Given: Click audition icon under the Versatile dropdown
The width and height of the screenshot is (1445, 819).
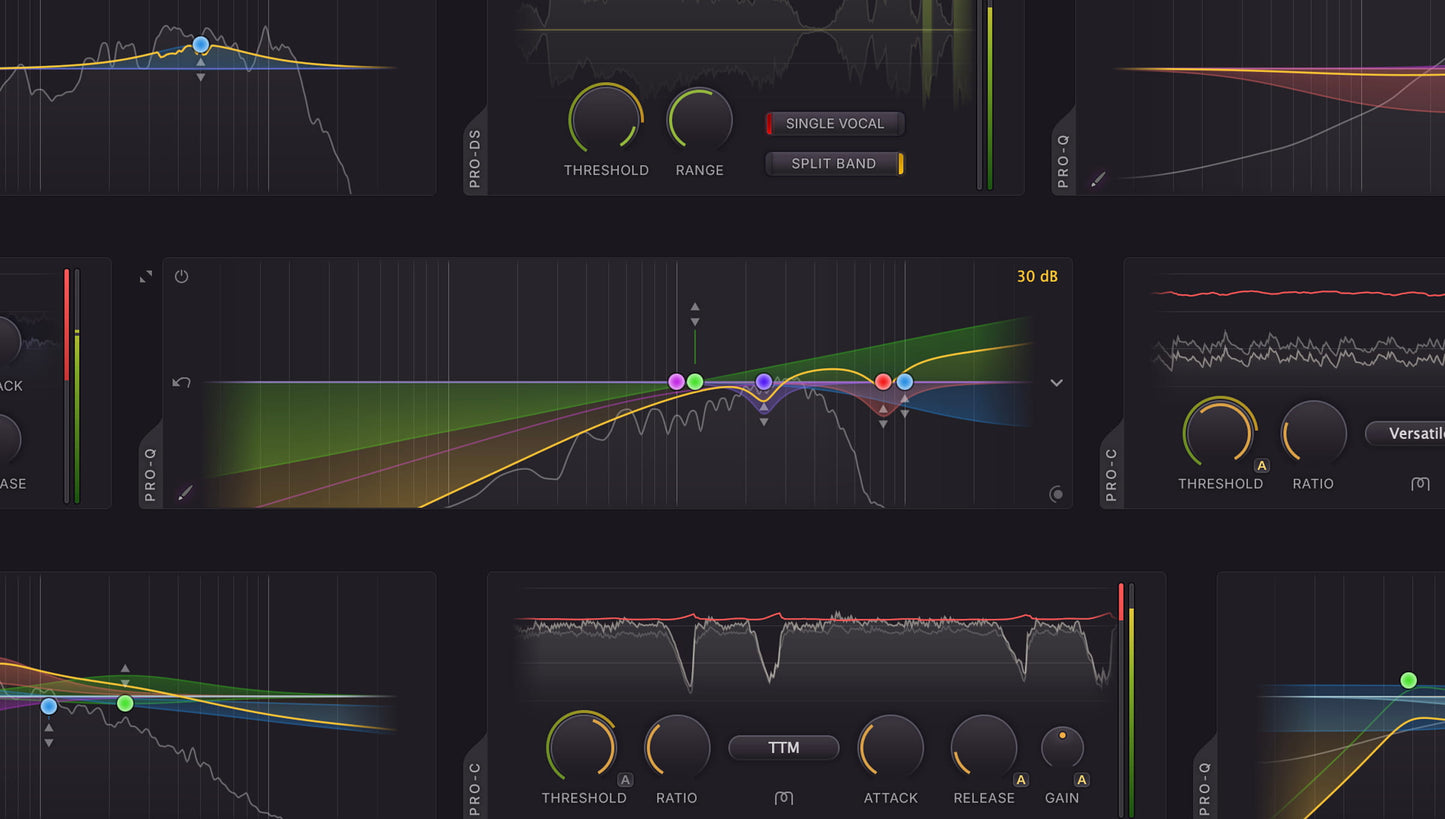Looking at the screenshot, I should (1420, 484).
